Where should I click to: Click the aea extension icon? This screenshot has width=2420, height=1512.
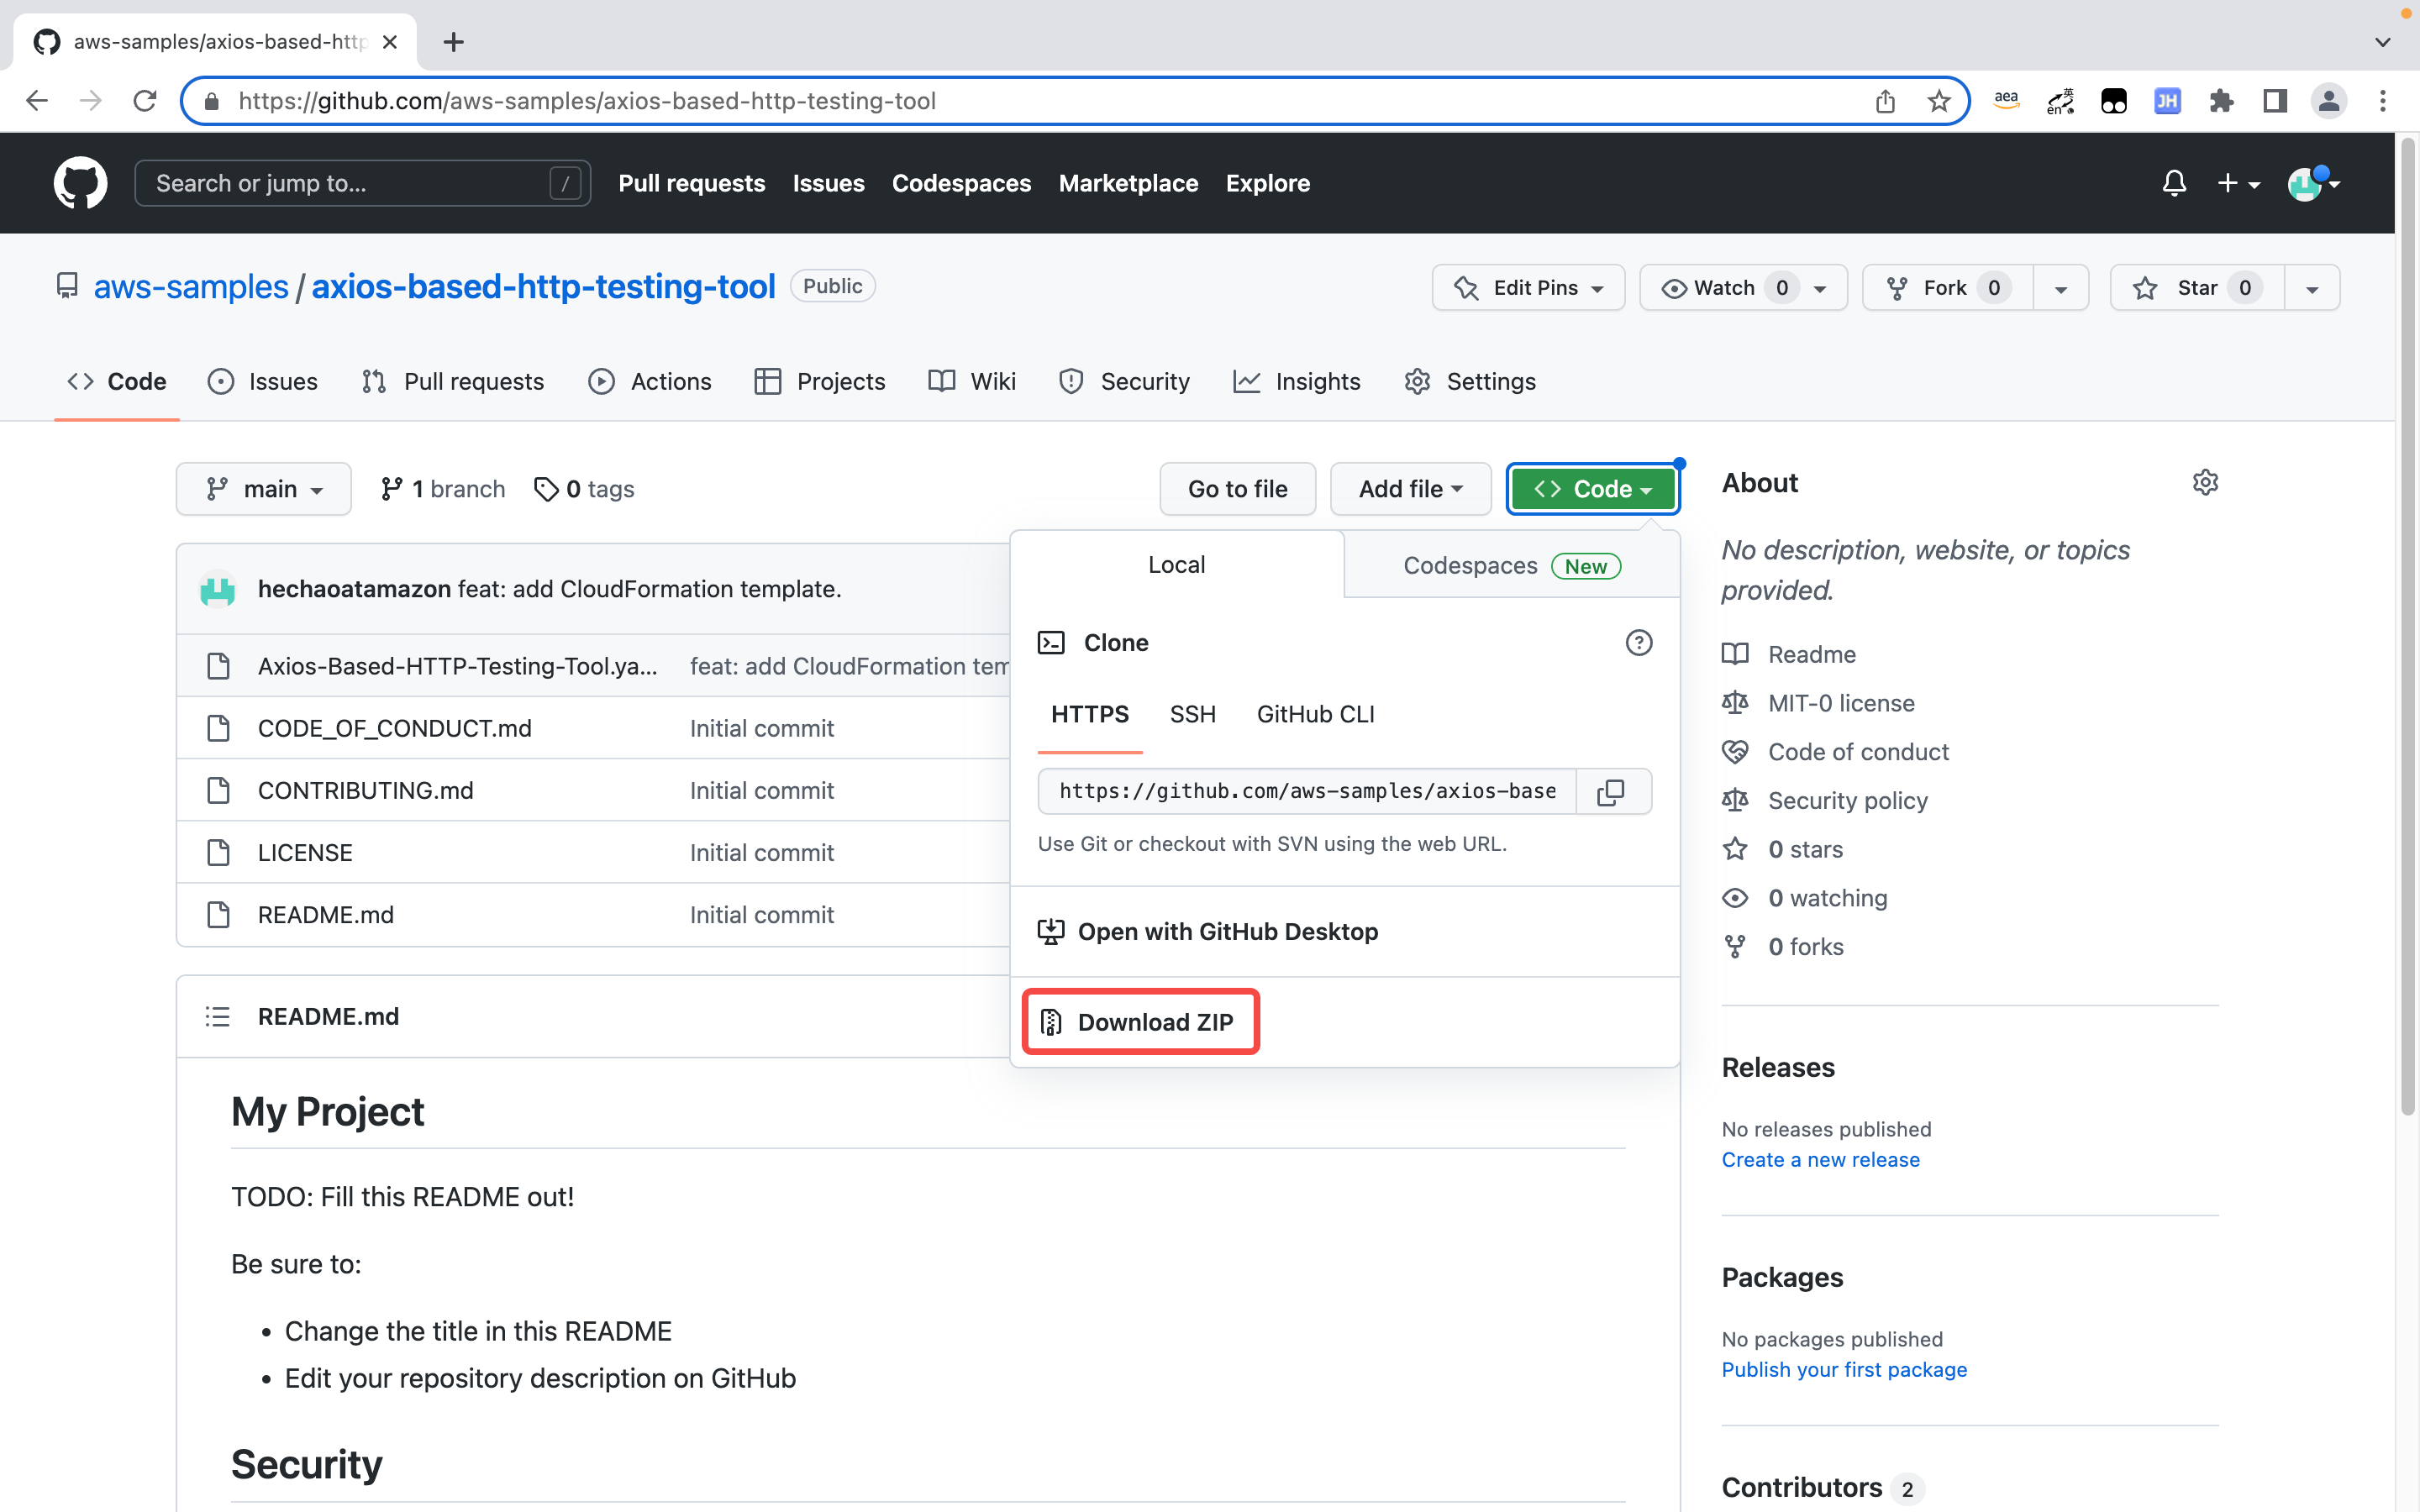pyautogui.click(x=2006, y=101)
